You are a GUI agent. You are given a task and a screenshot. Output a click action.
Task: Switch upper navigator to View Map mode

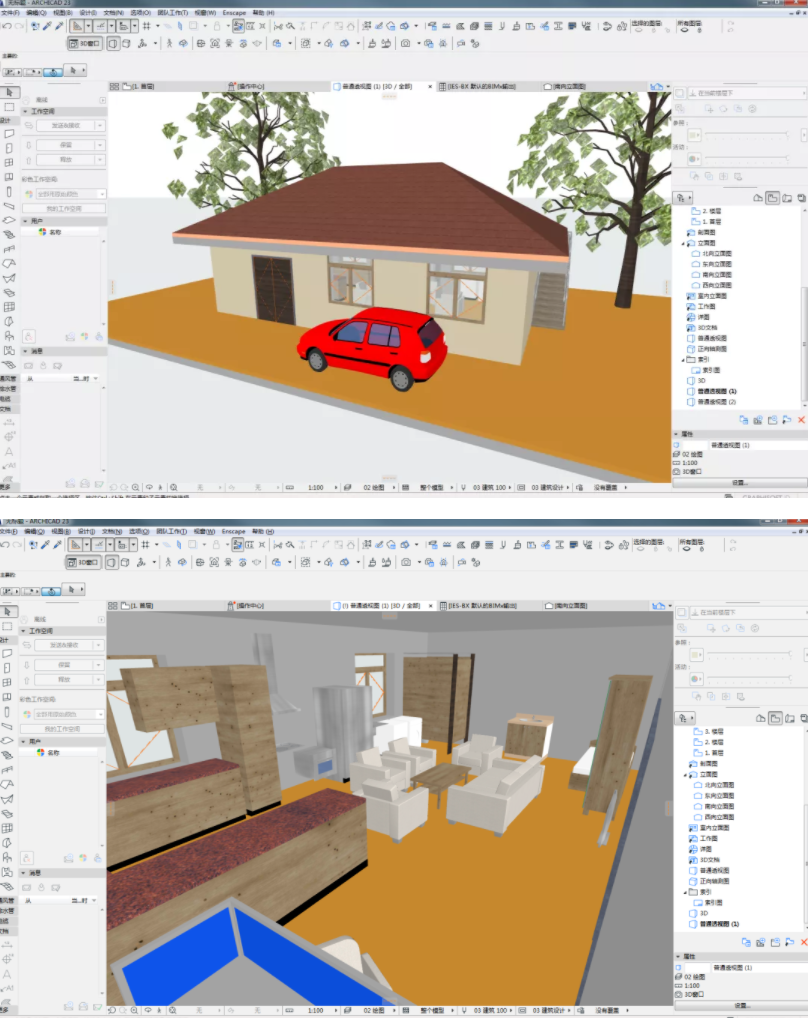click(772, 197)
